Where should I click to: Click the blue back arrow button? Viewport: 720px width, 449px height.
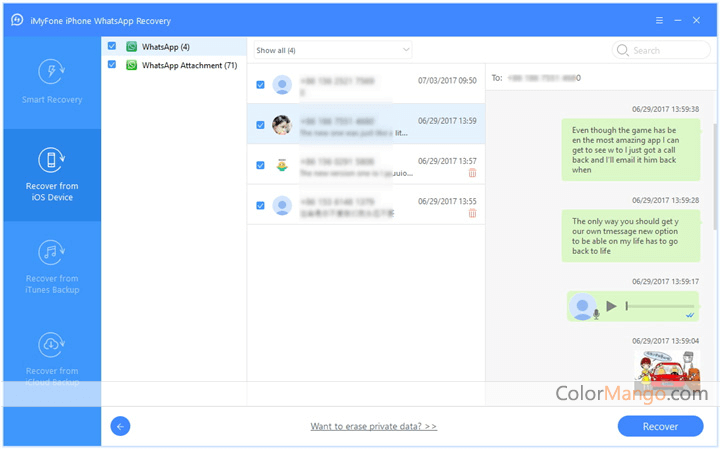pyautogui.click(x=121, y=426)
